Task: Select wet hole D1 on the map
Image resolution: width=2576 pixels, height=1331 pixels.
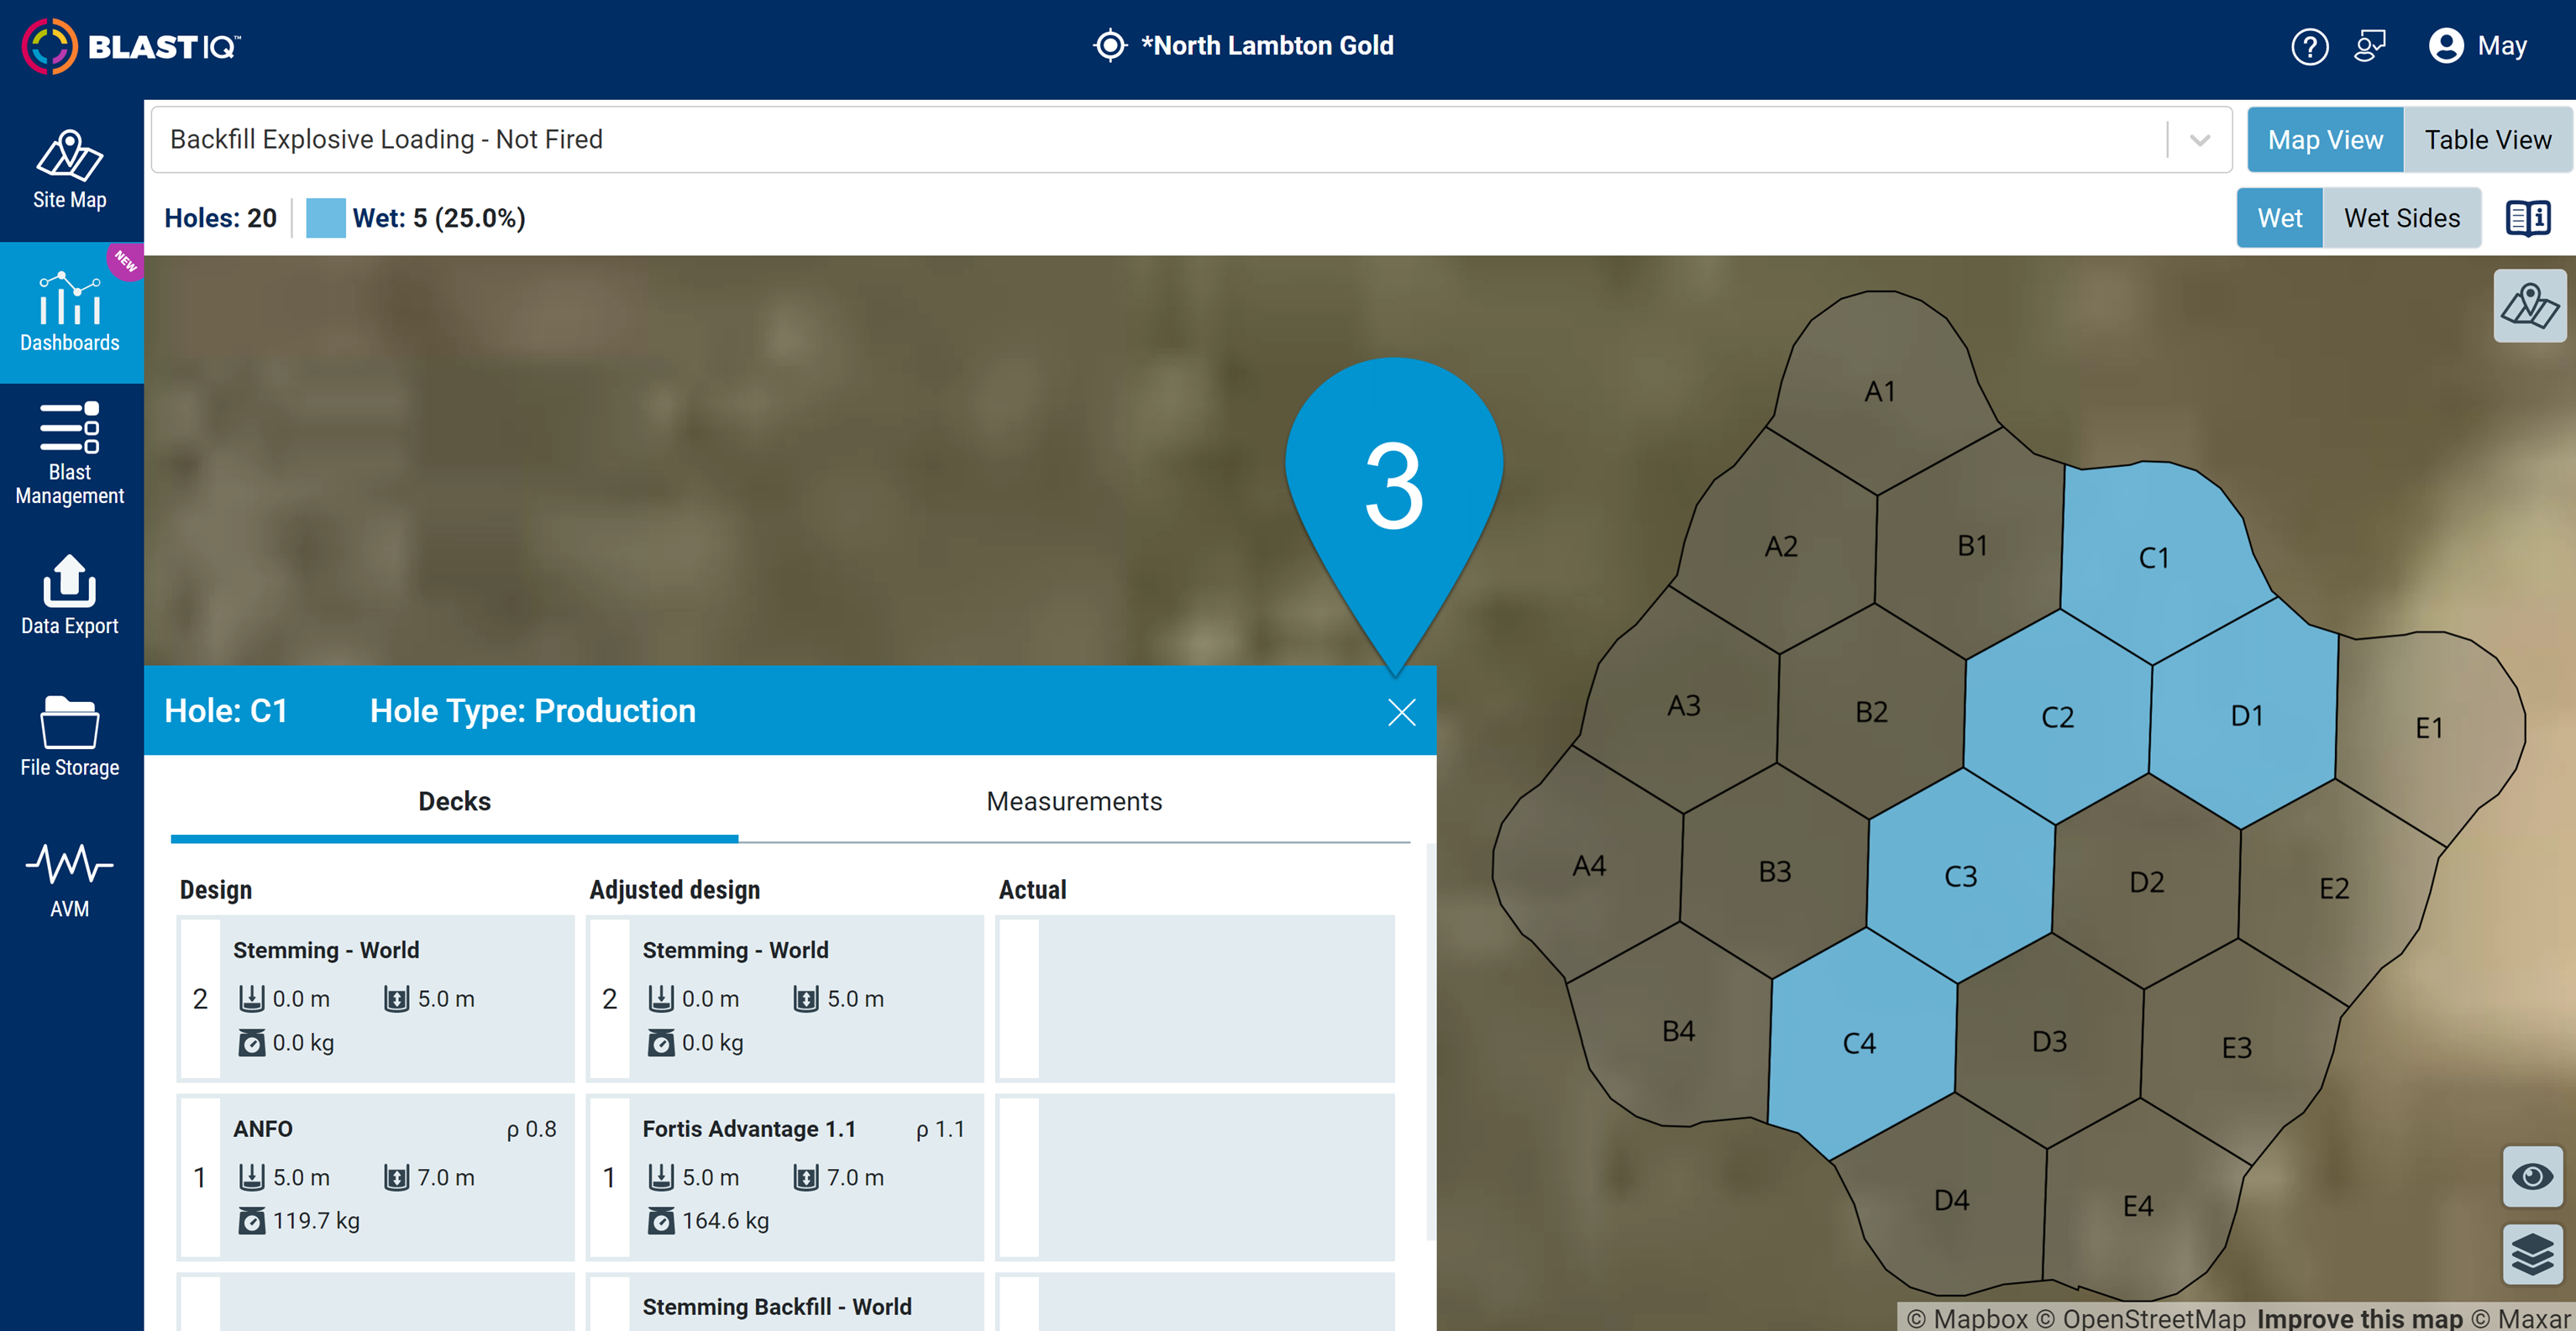Action: coord(2246,716)
